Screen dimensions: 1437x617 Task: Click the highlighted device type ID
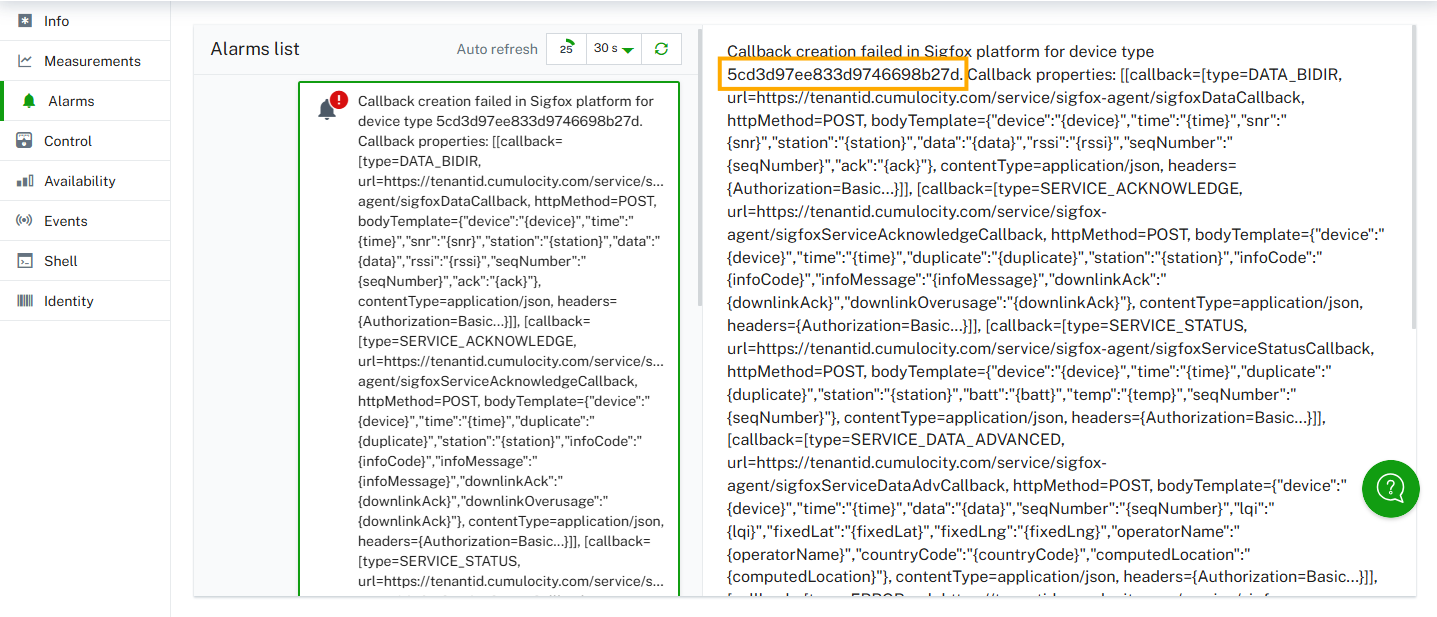click(x=844, y=75)
